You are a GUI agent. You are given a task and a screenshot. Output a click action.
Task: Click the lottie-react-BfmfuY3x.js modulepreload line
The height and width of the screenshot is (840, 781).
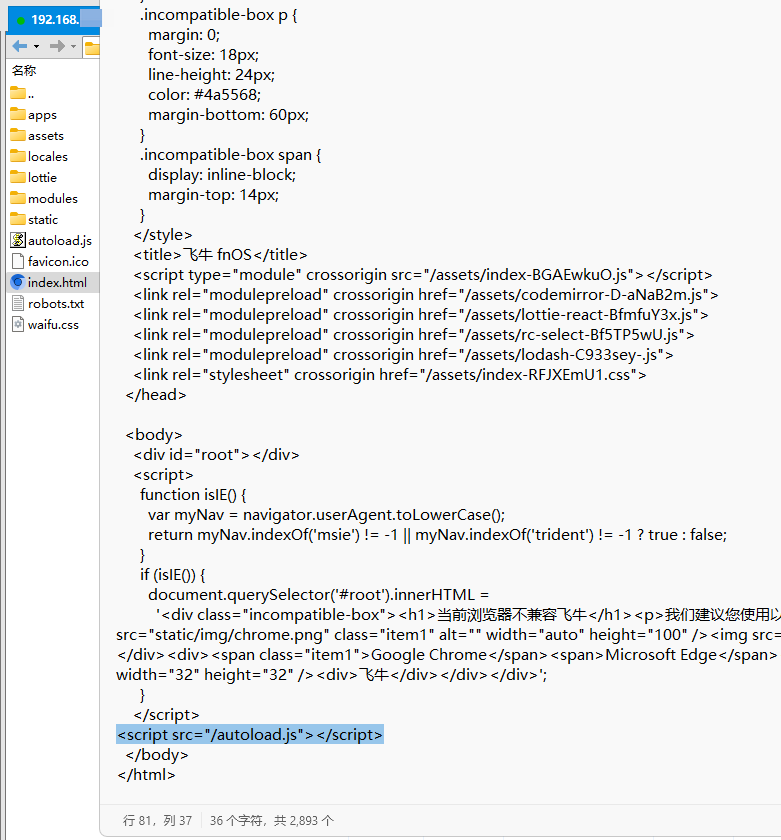(421, 315)
